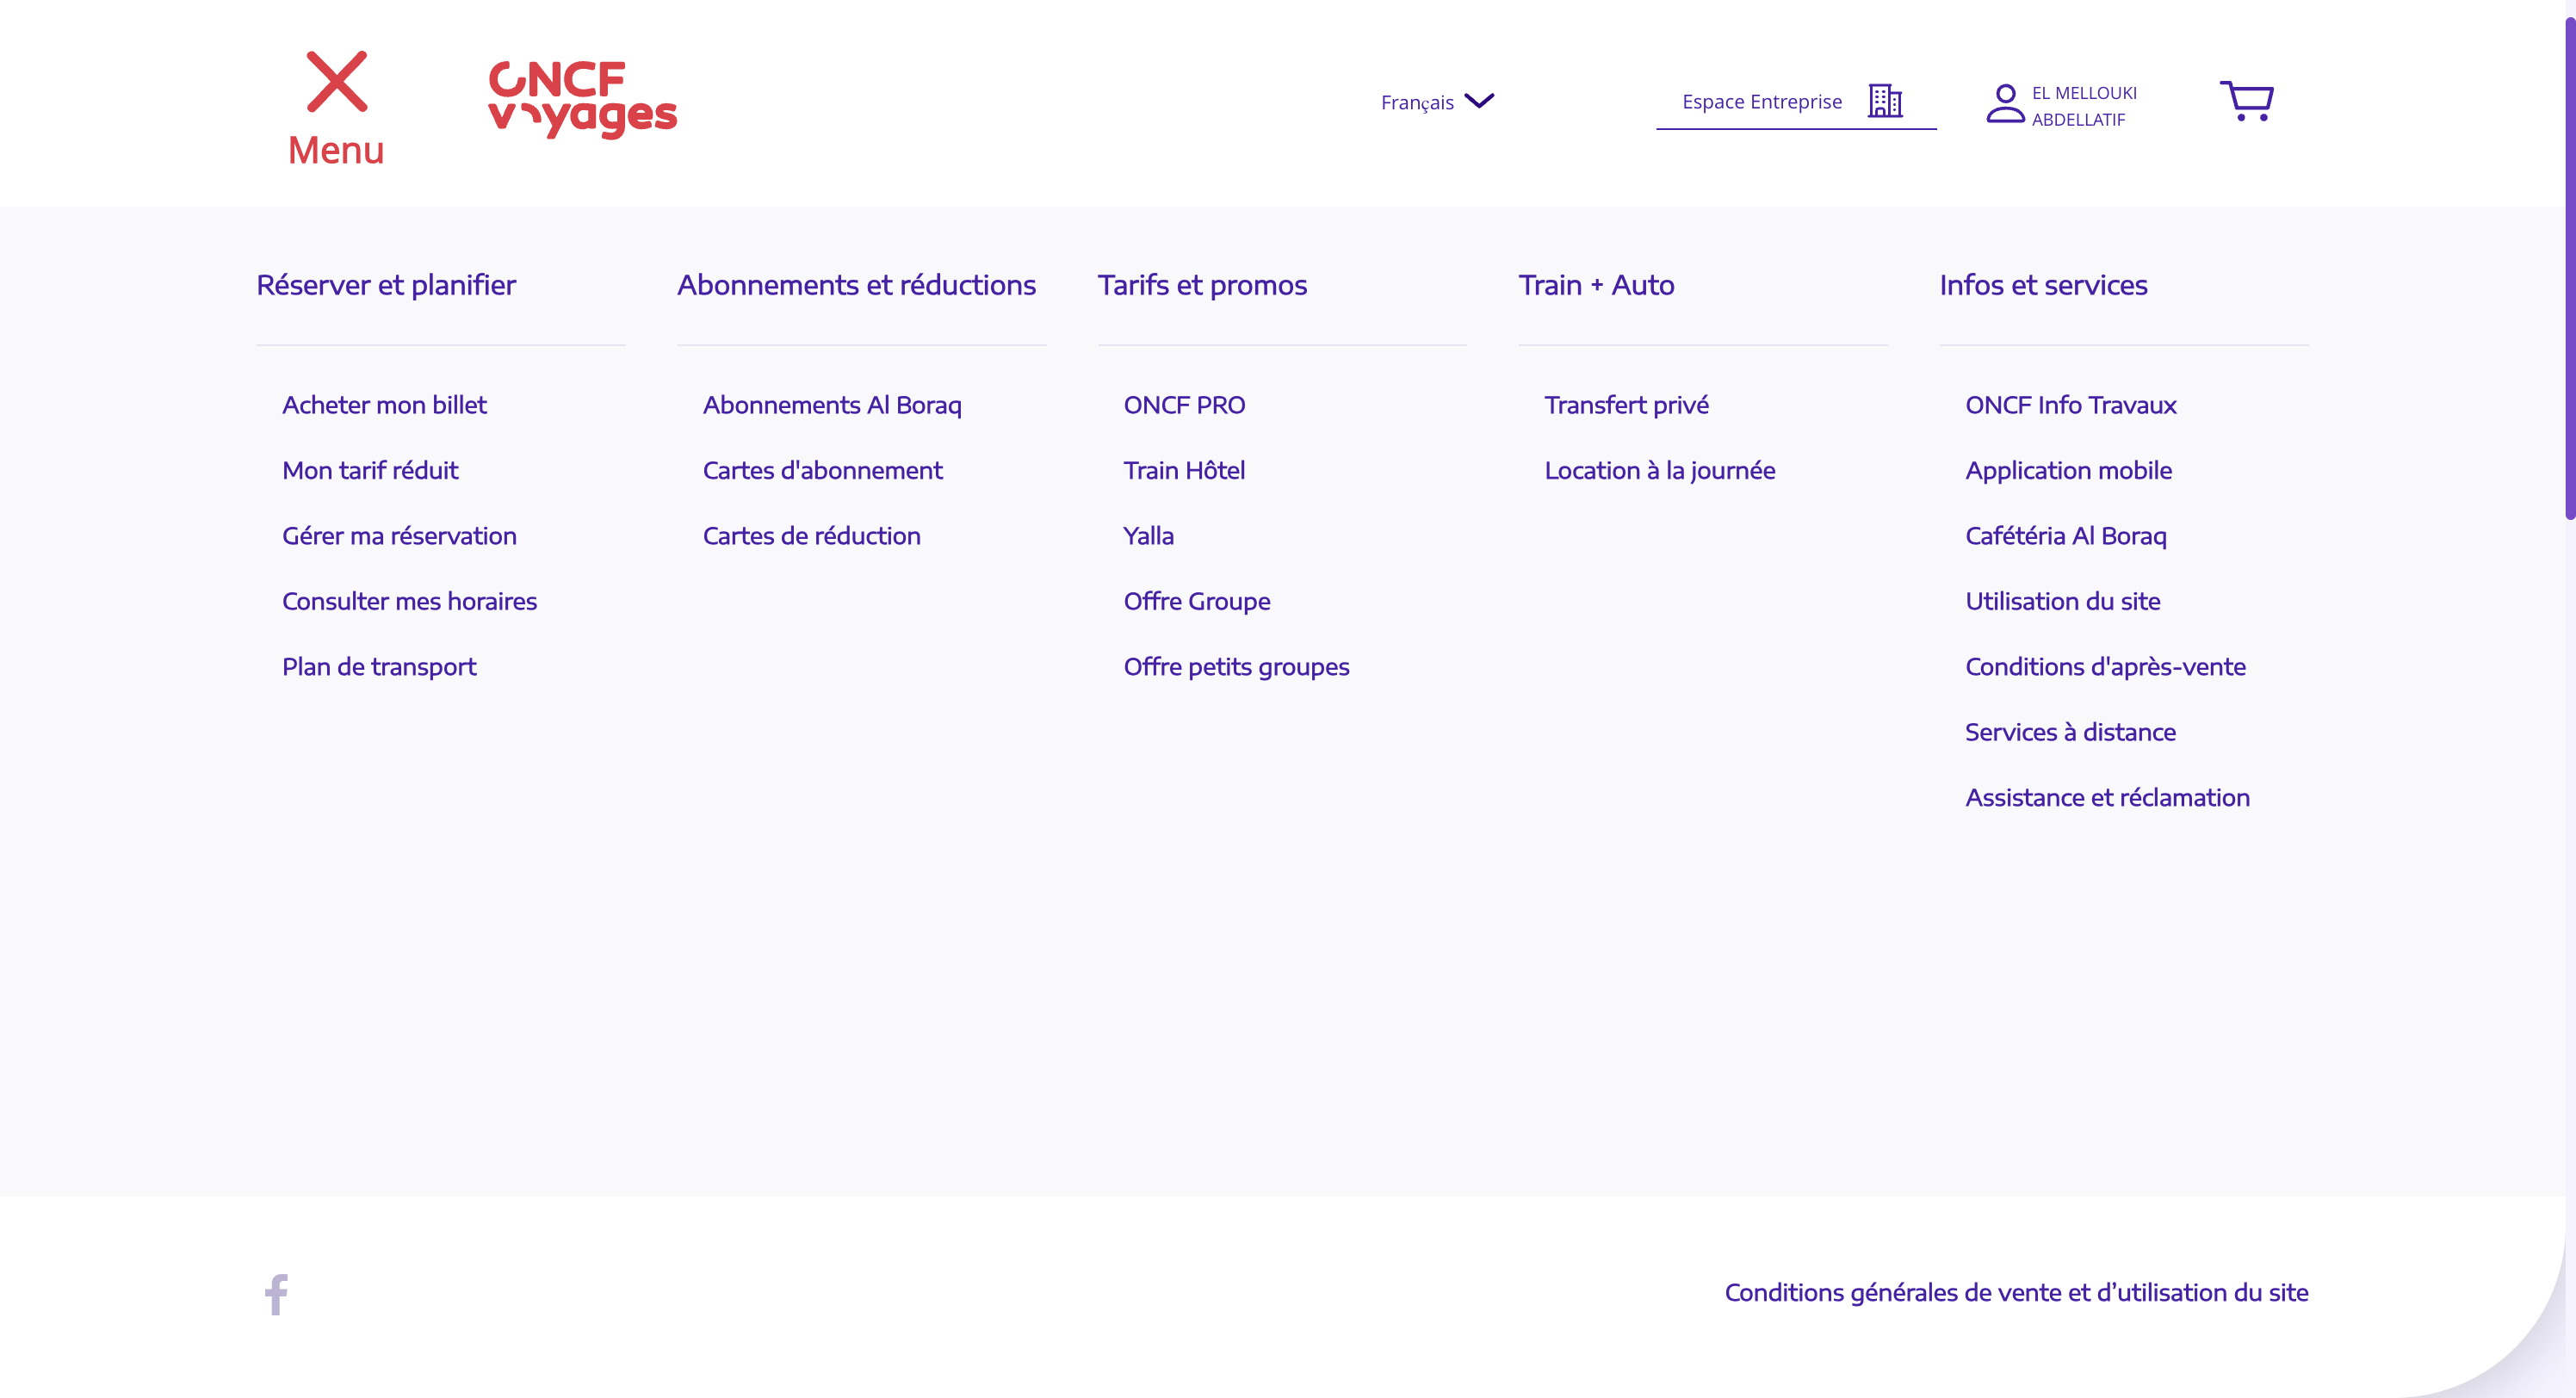Open Abonnements Al Boraq
2576x1398 pixels.
pyautogui.click(x=831, y=405)
